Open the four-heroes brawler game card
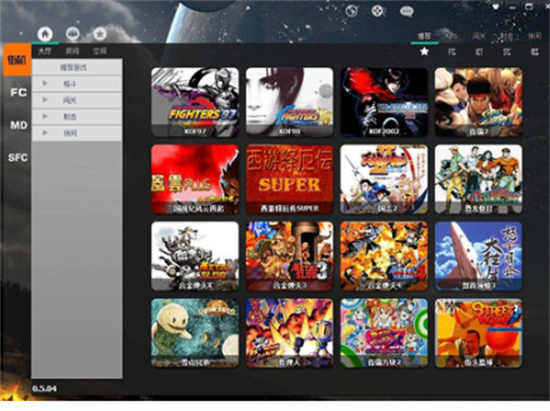550x411 pixels. pos(478,179)
